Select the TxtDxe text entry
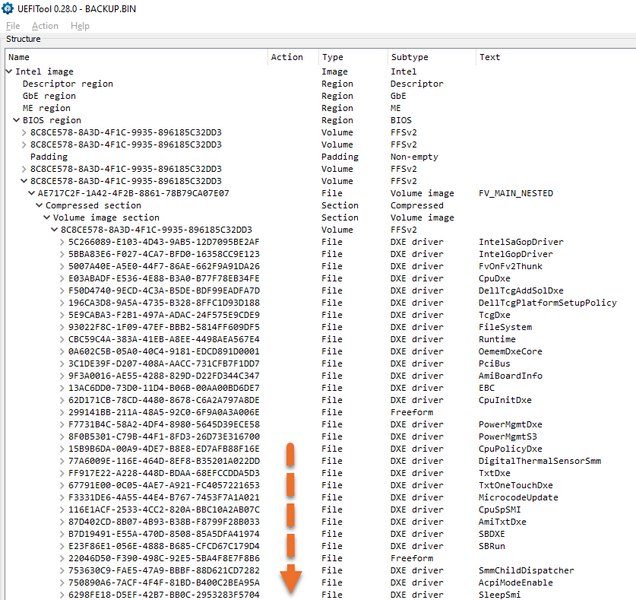The height and width of the screenshot is (600, 636). [x=494, y=473]
